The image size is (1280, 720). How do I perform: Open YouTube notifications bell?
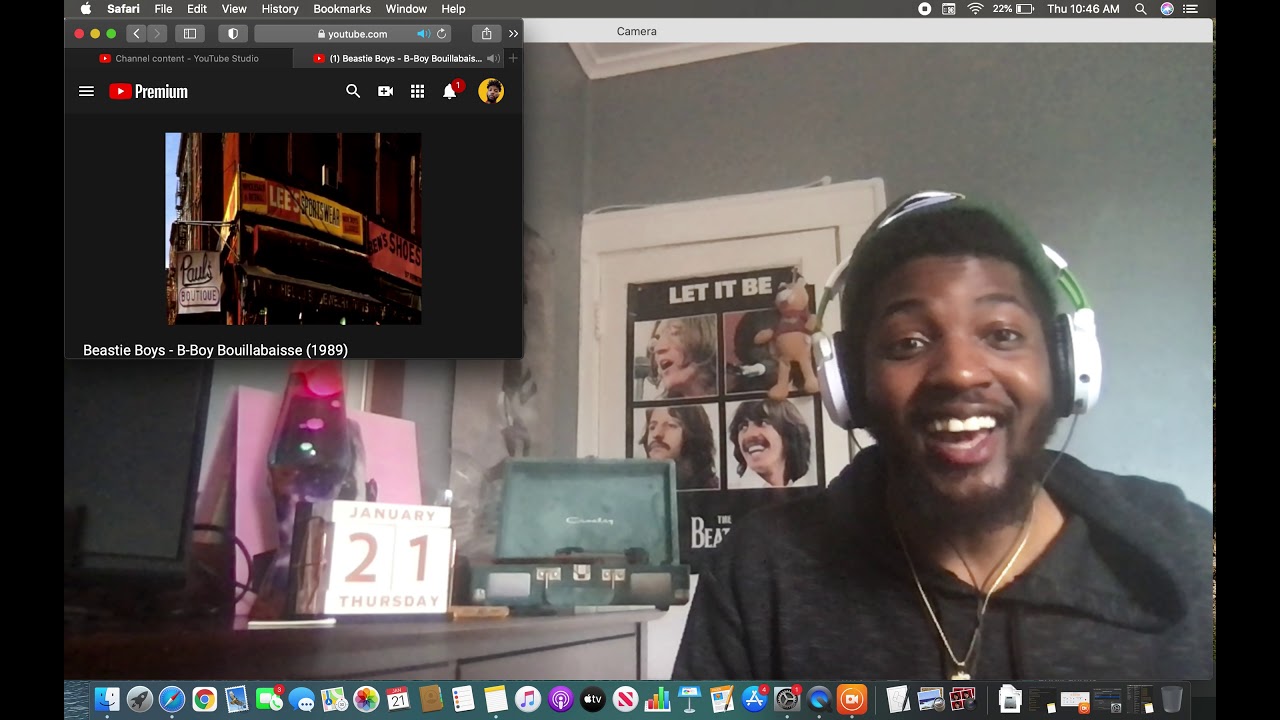[450, 91]
